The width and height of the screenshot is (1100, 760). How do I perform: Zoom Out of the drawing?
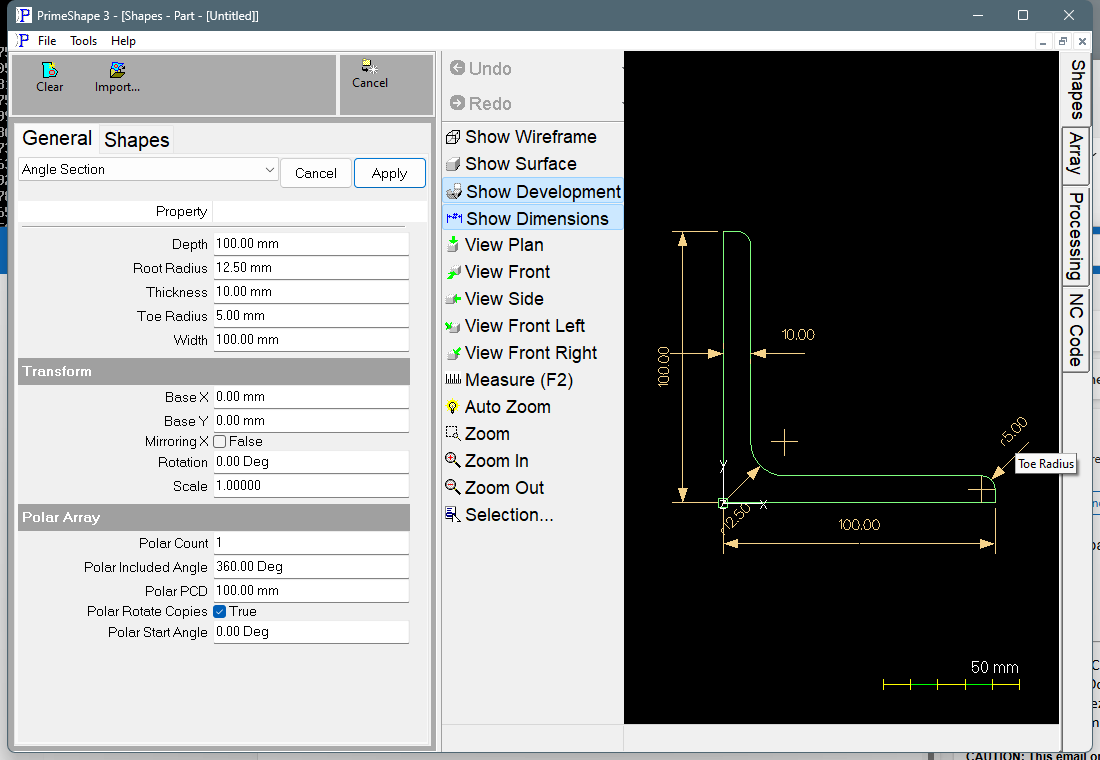click(x=495, y=488)
